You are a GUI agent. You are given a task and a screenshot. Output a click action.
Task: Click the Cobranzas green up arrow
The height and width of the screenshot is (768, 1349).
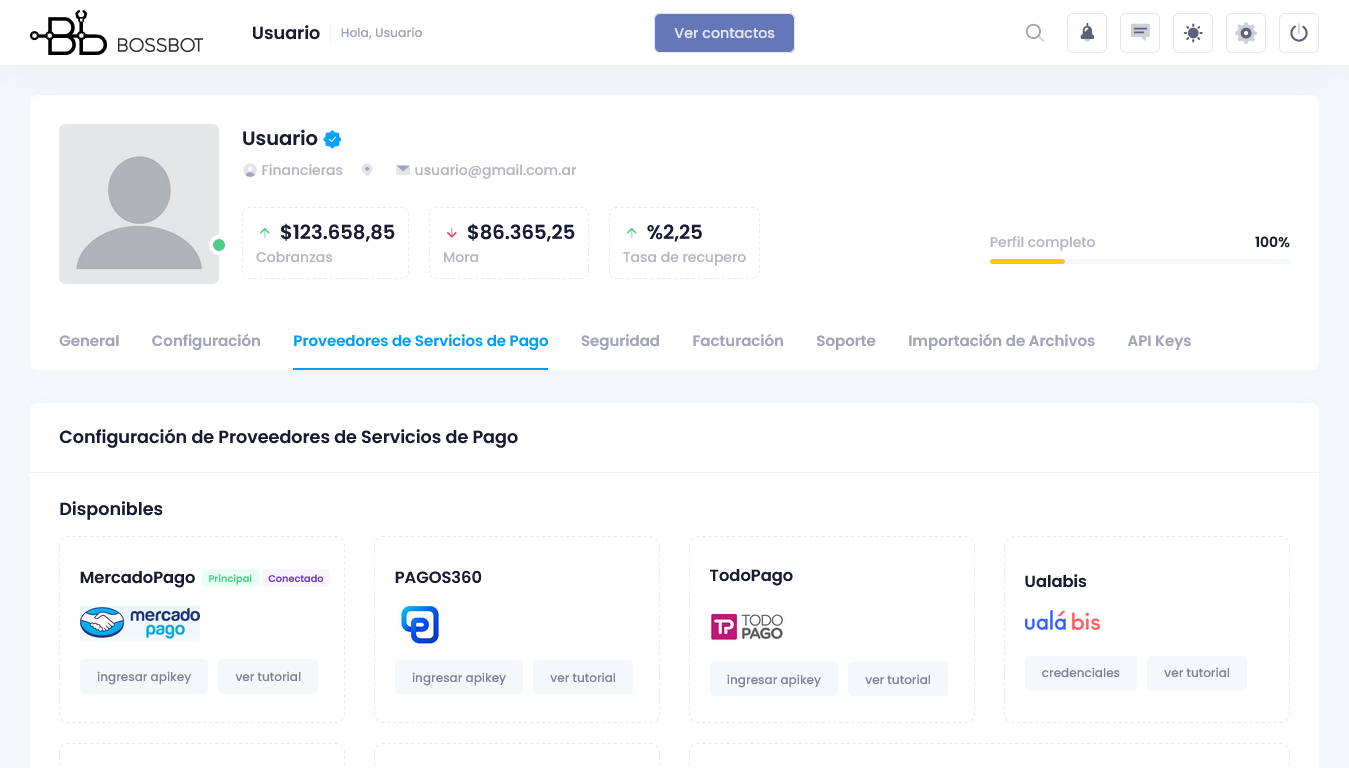coord(265,232)
